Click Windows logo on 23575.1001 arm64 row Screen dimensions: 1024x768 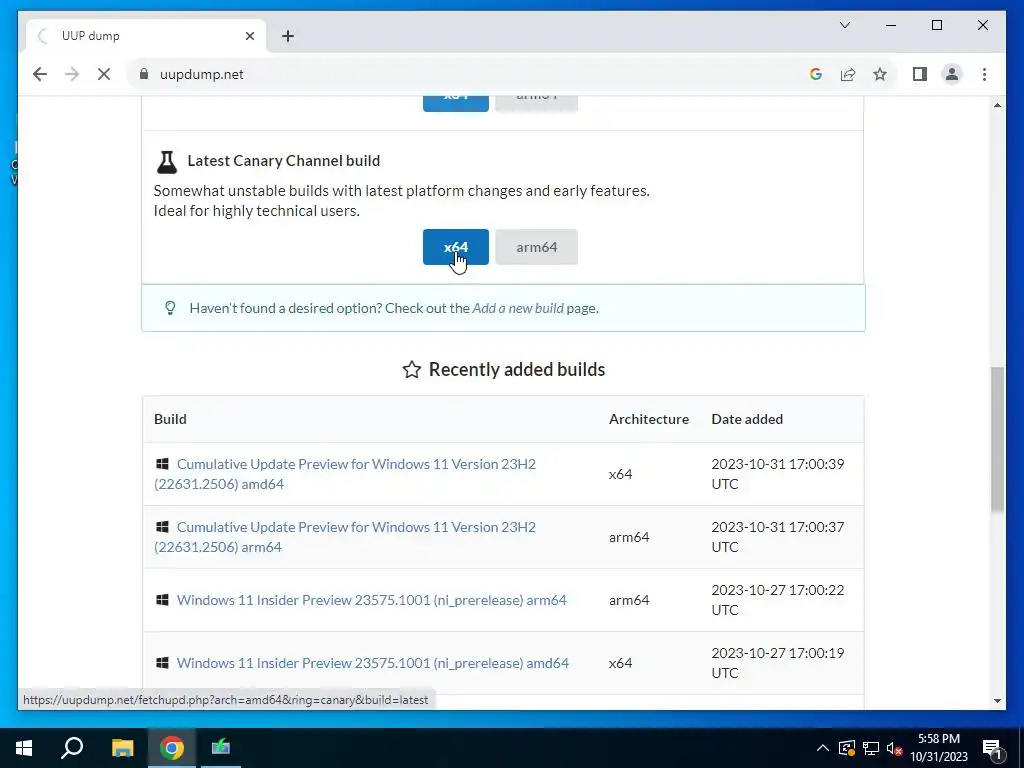click(162, 600)
